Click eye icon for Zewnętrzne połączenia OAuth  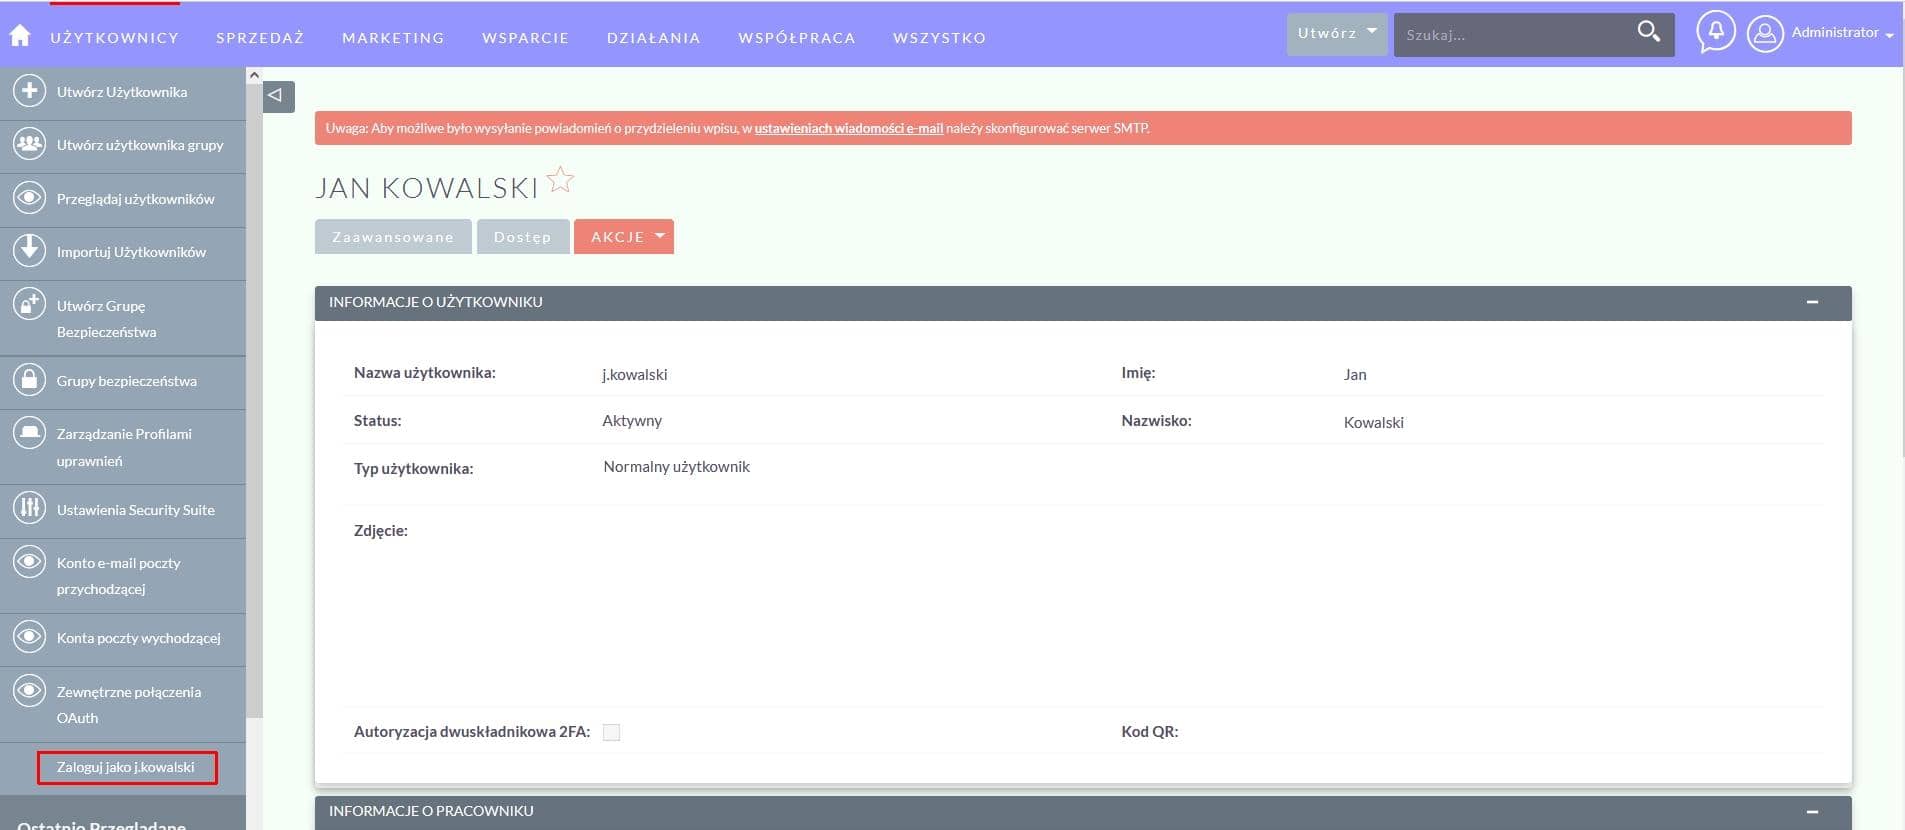click(x=30, y=690)
